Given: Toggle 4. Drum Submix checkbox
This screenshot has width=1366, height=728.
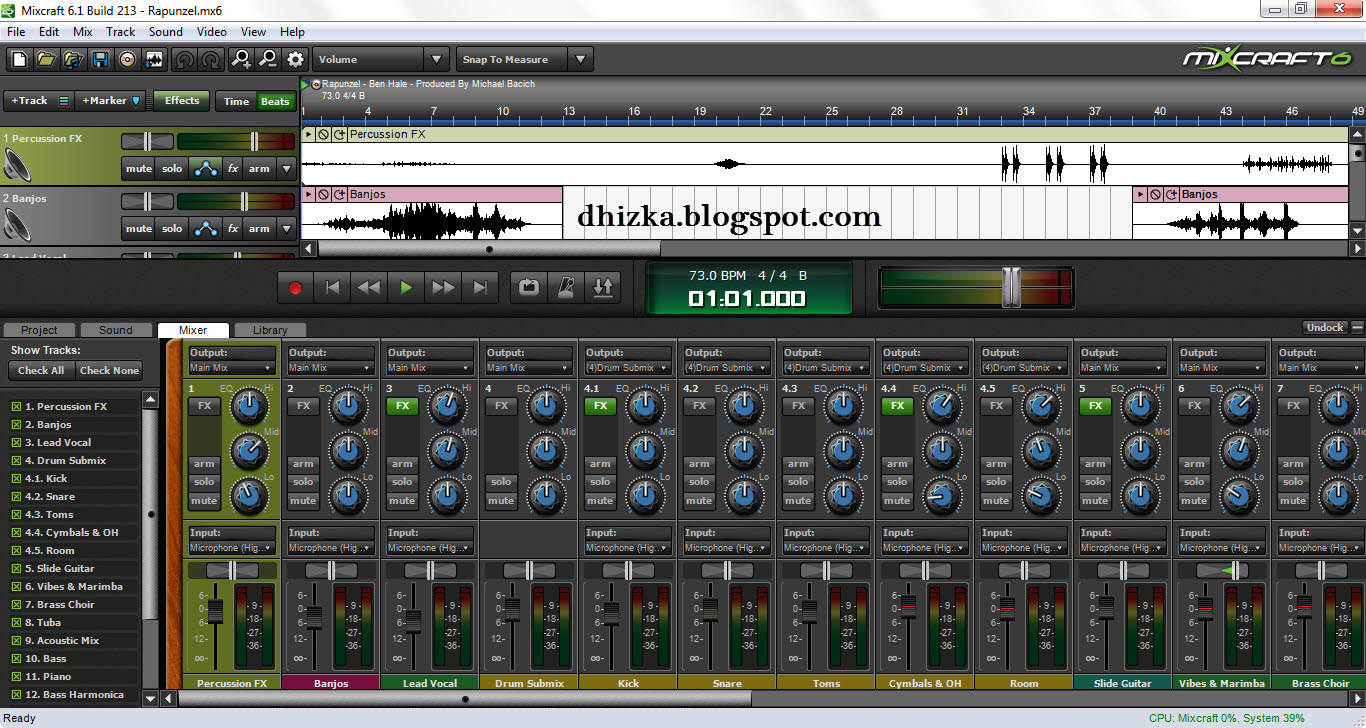Looking at the screenshot, I should (16, 461).
